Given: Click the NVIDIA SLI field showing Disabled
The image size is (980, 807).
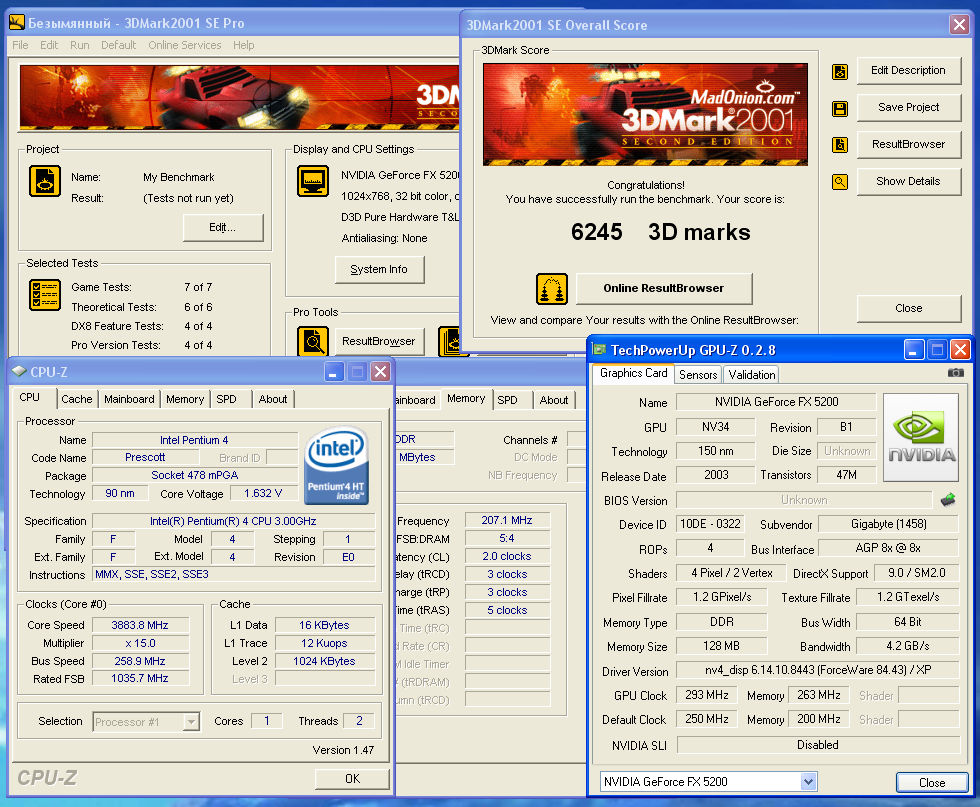Looking at the screenshot, I should [x=818, y=744].
